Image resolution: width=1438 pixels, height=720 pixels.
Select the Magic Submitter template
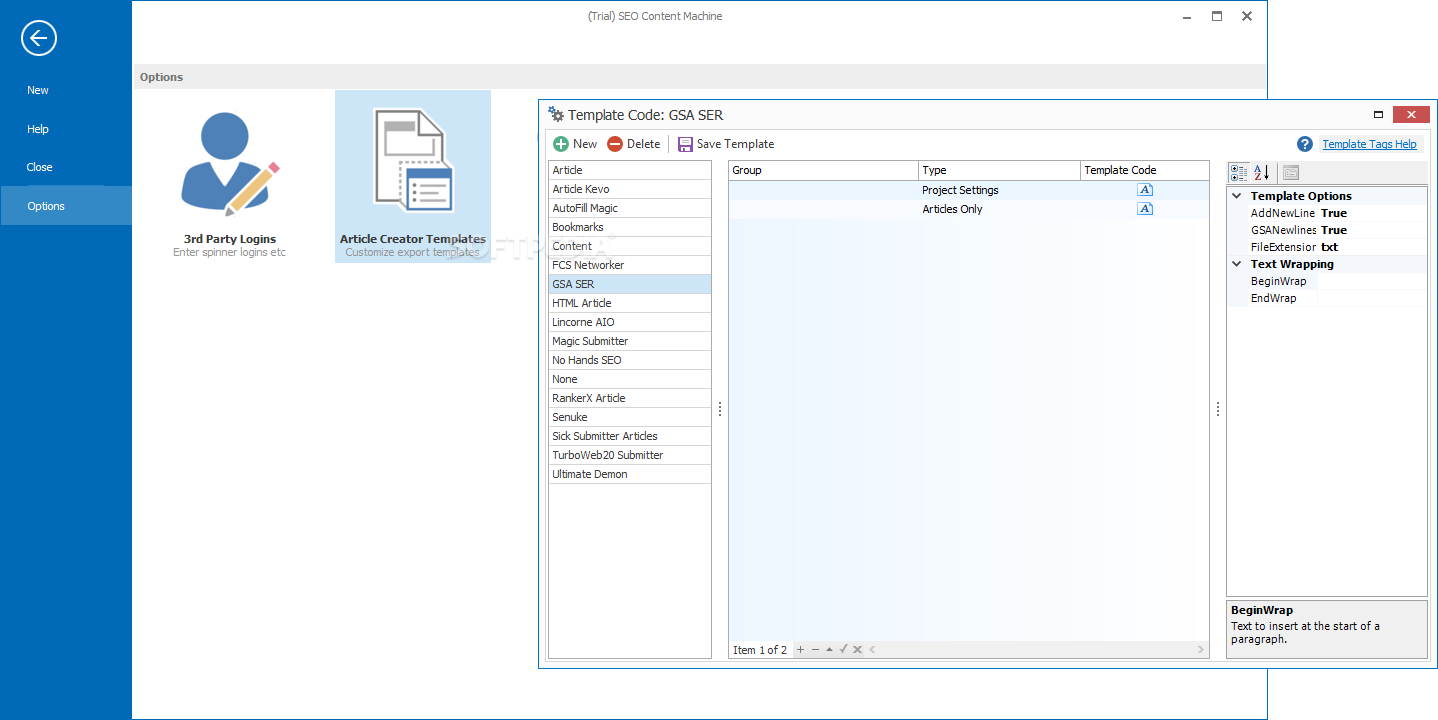click(630, 341)
